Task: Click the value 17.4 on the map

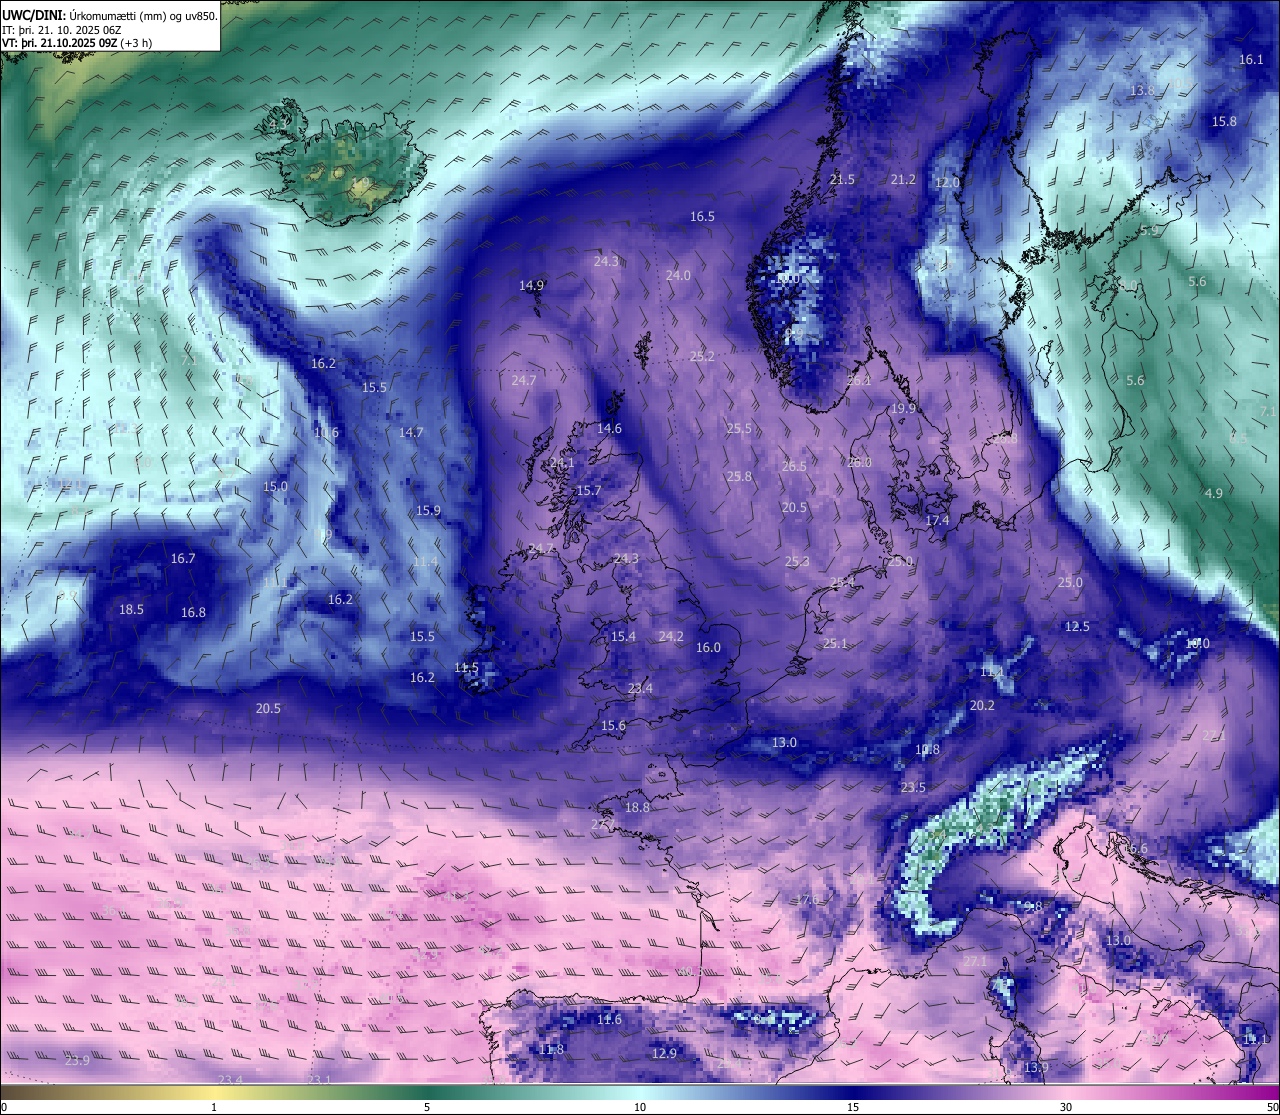Action: click(x=937, y=521)
